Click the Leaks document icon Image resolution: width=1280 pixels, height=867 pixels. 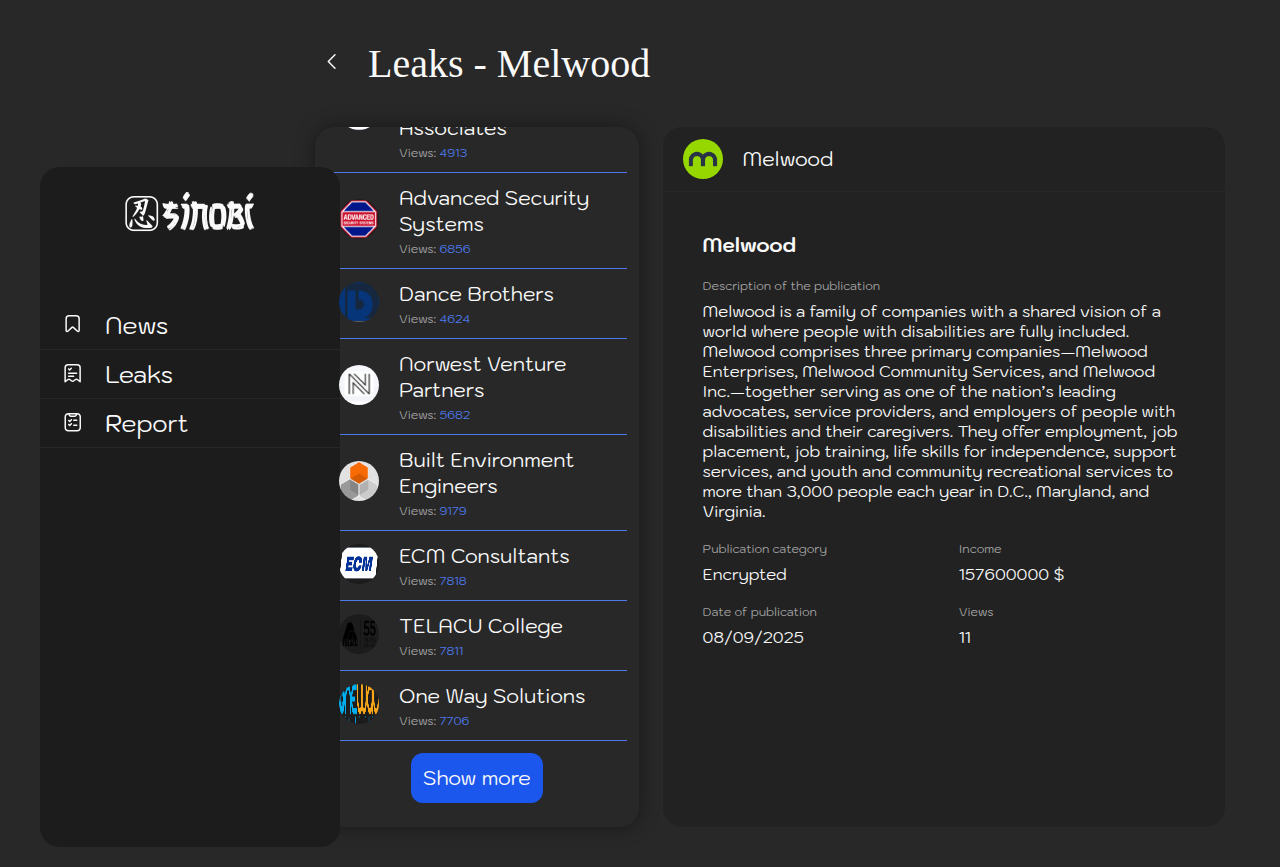pyautogui.click(x=73, y=374)
